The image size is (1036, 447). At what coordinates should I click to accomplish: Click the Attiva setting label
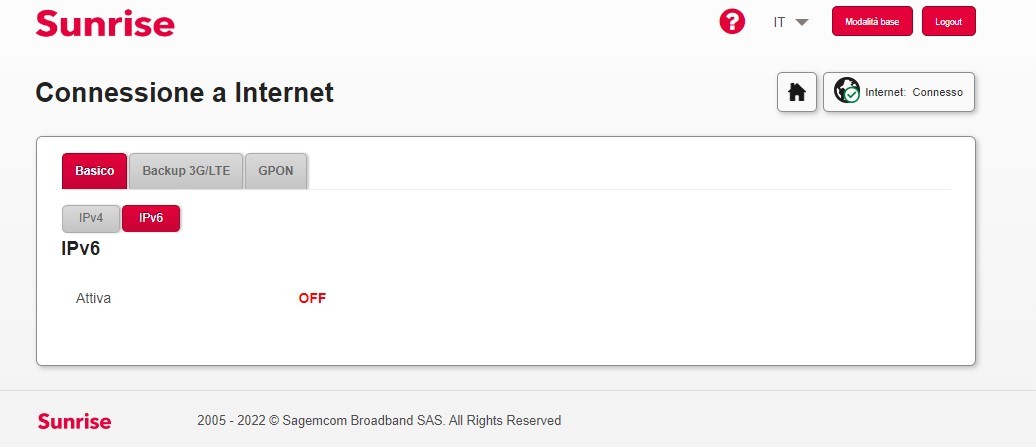[x=94, y=298]
